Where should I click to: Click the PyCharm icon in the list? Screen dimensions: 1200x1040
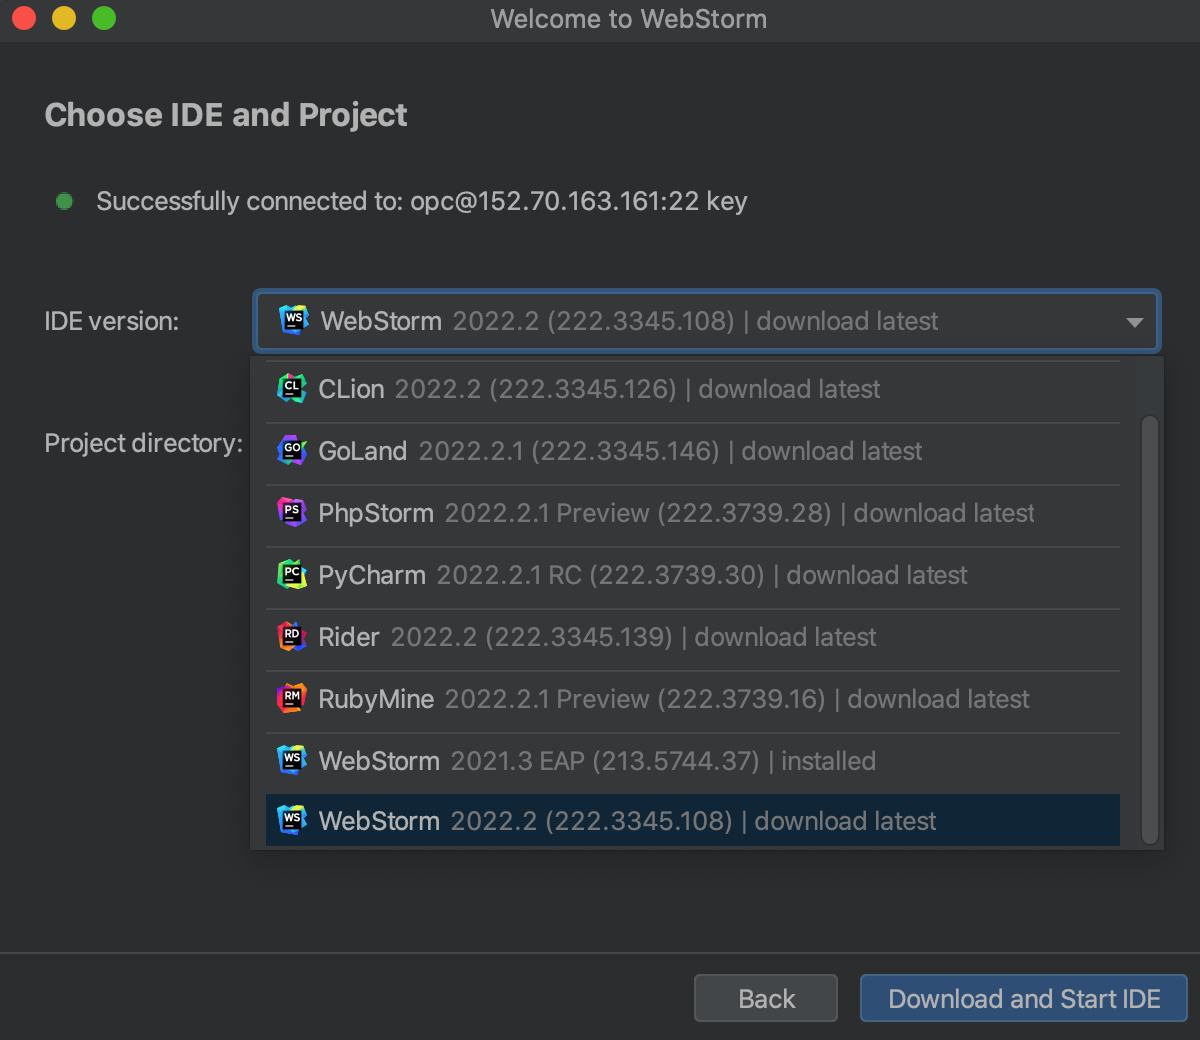pyautogui.click(x=290, y=575)
